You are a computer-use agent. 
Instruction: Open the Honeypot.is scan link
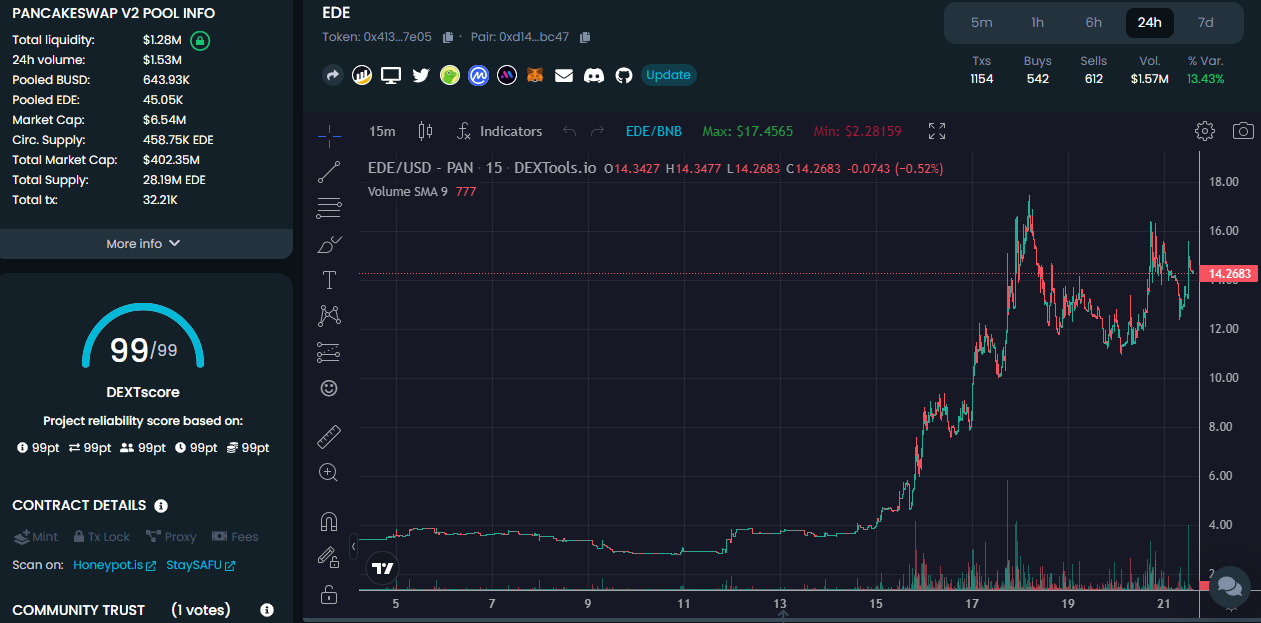tap(114, 566)
